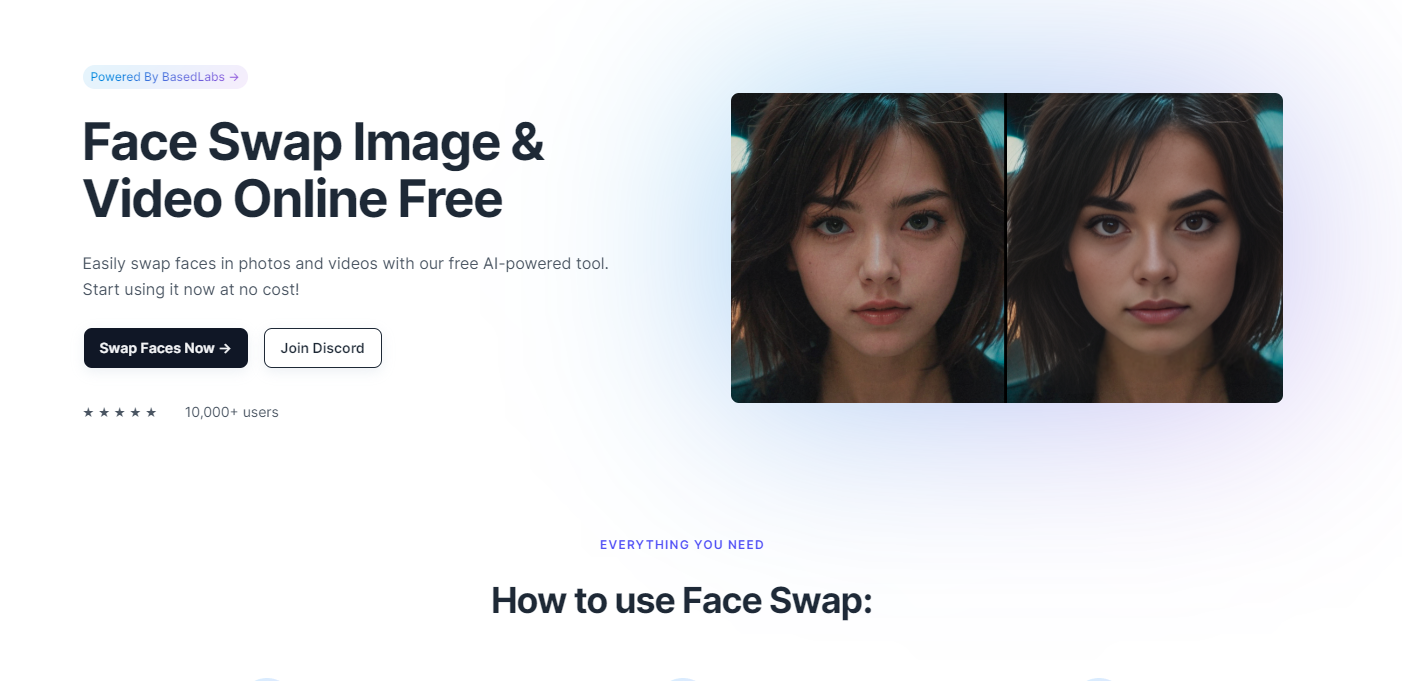This screenshot has width=1402, height=681.
Task: Select the first rating star
Action: [x=88, y=412]
